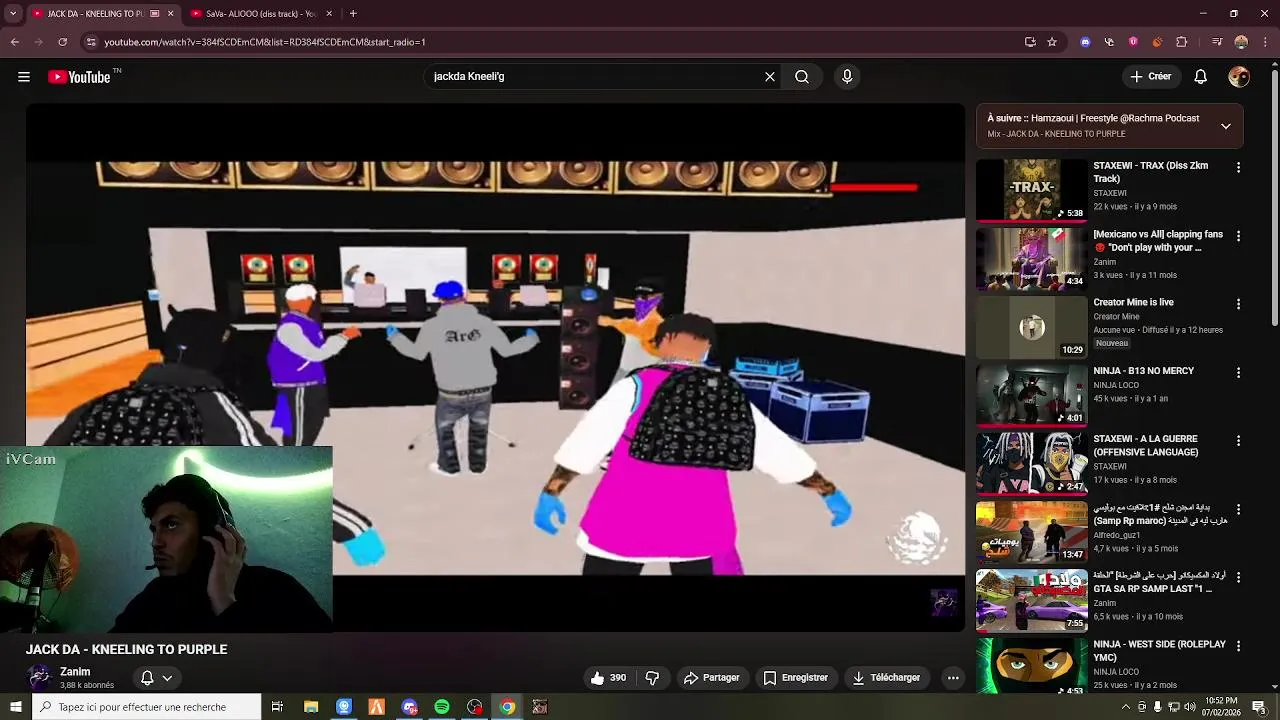Open STAXEWI - TRAX thumbnail
The width and height of the screenshot is (1280, 720).
(1031, 189)
